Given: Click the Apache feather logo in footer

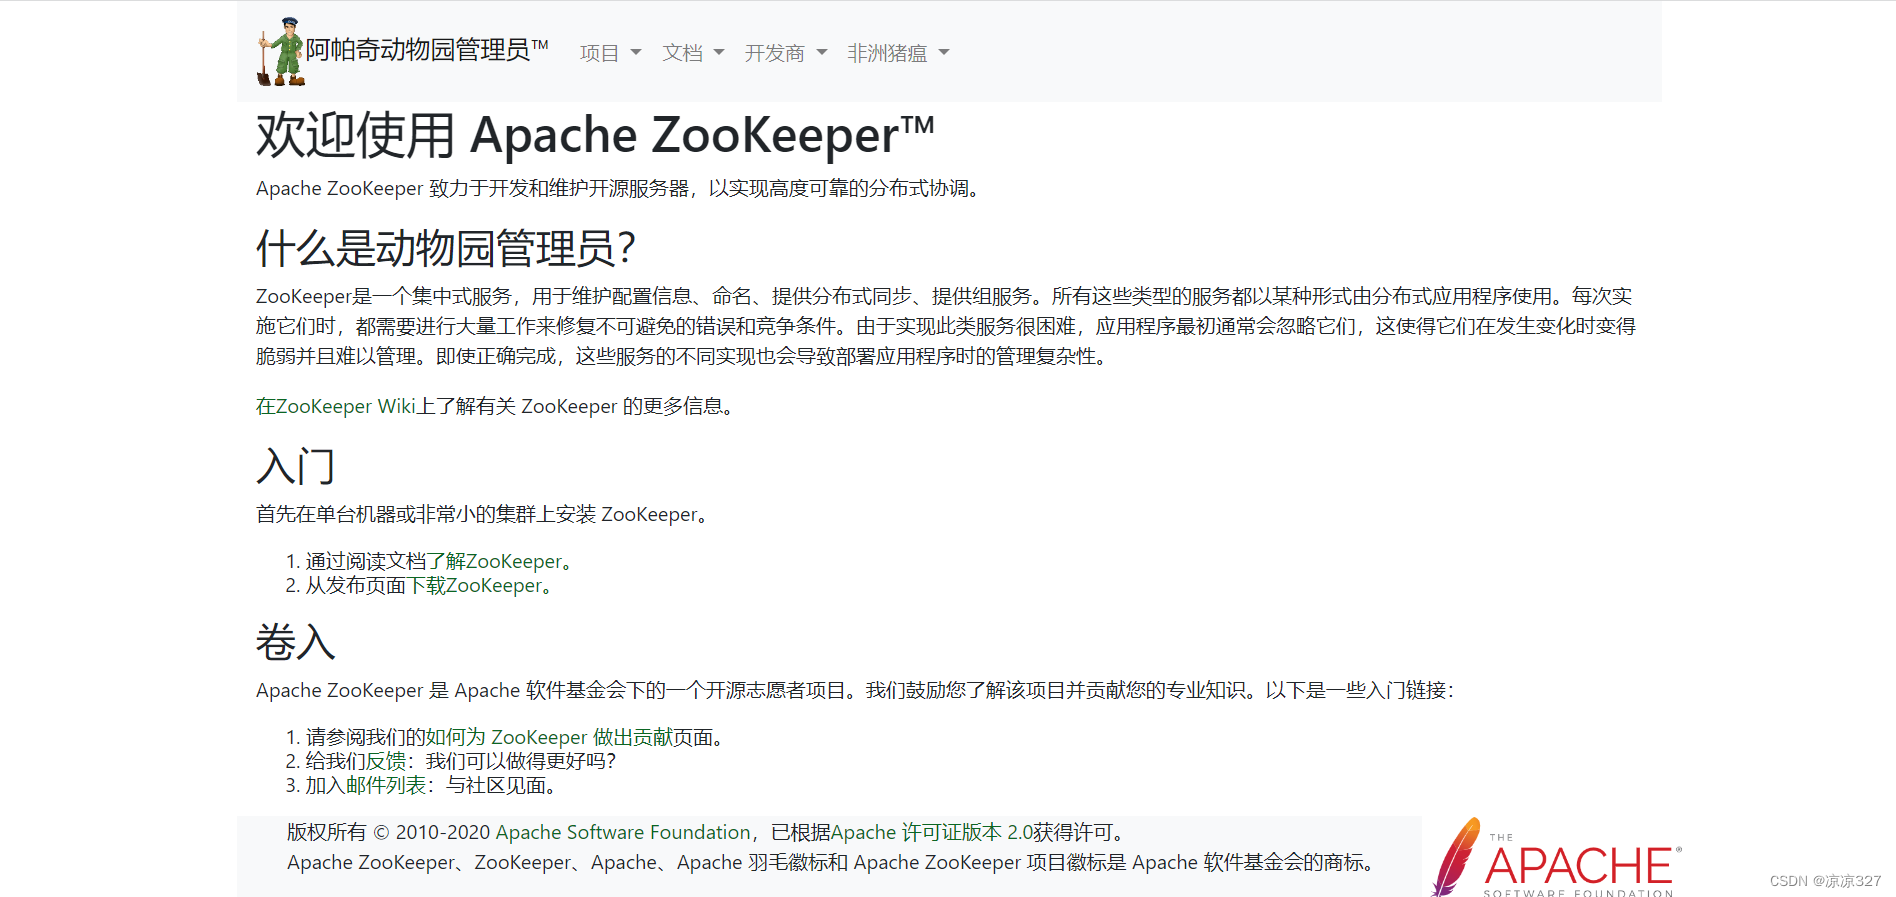Looking at the screenshot, I should 1556,858.
